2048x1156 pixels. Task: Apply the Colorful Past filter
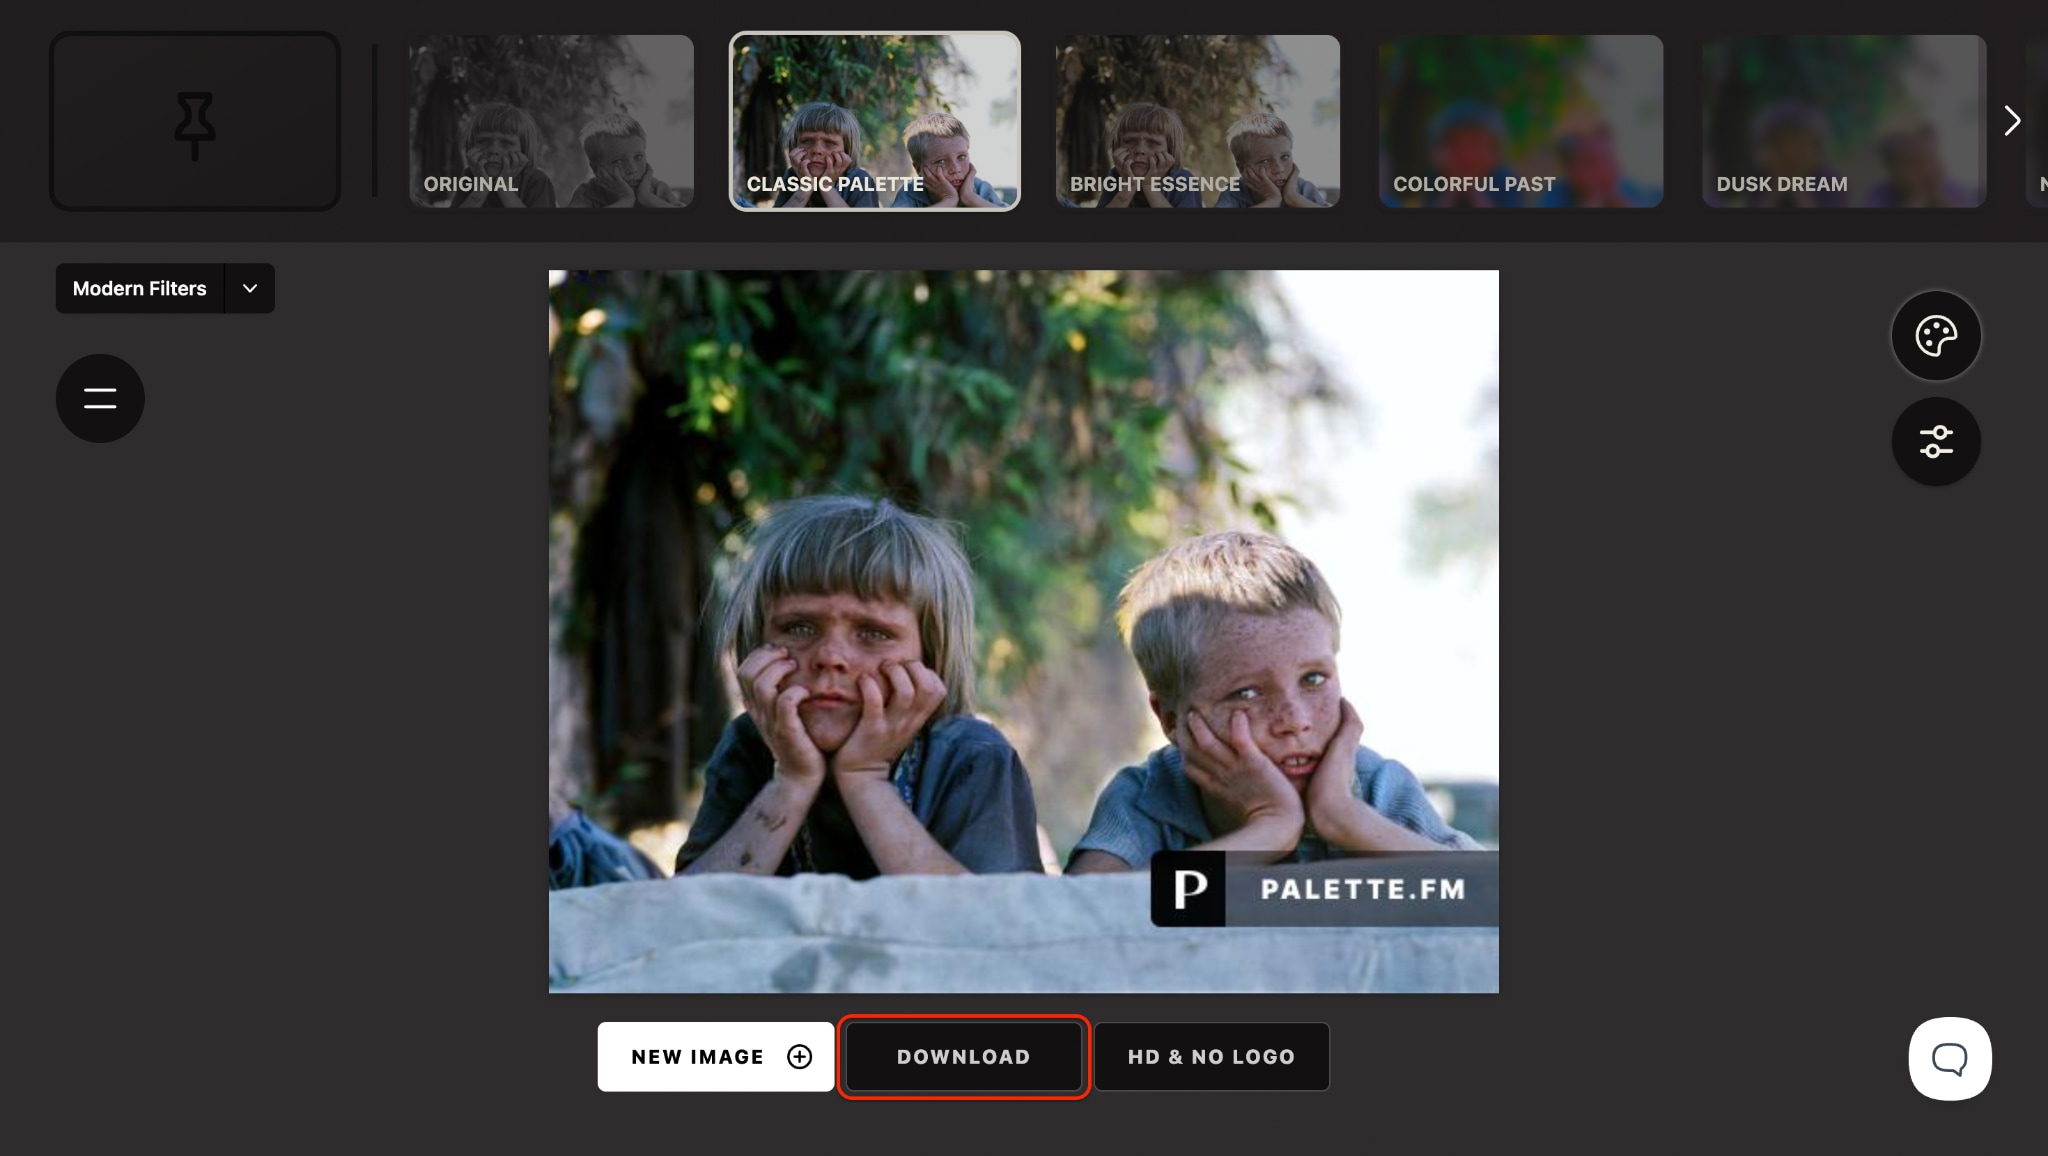pyautogui.click(x=1521, y=121)
